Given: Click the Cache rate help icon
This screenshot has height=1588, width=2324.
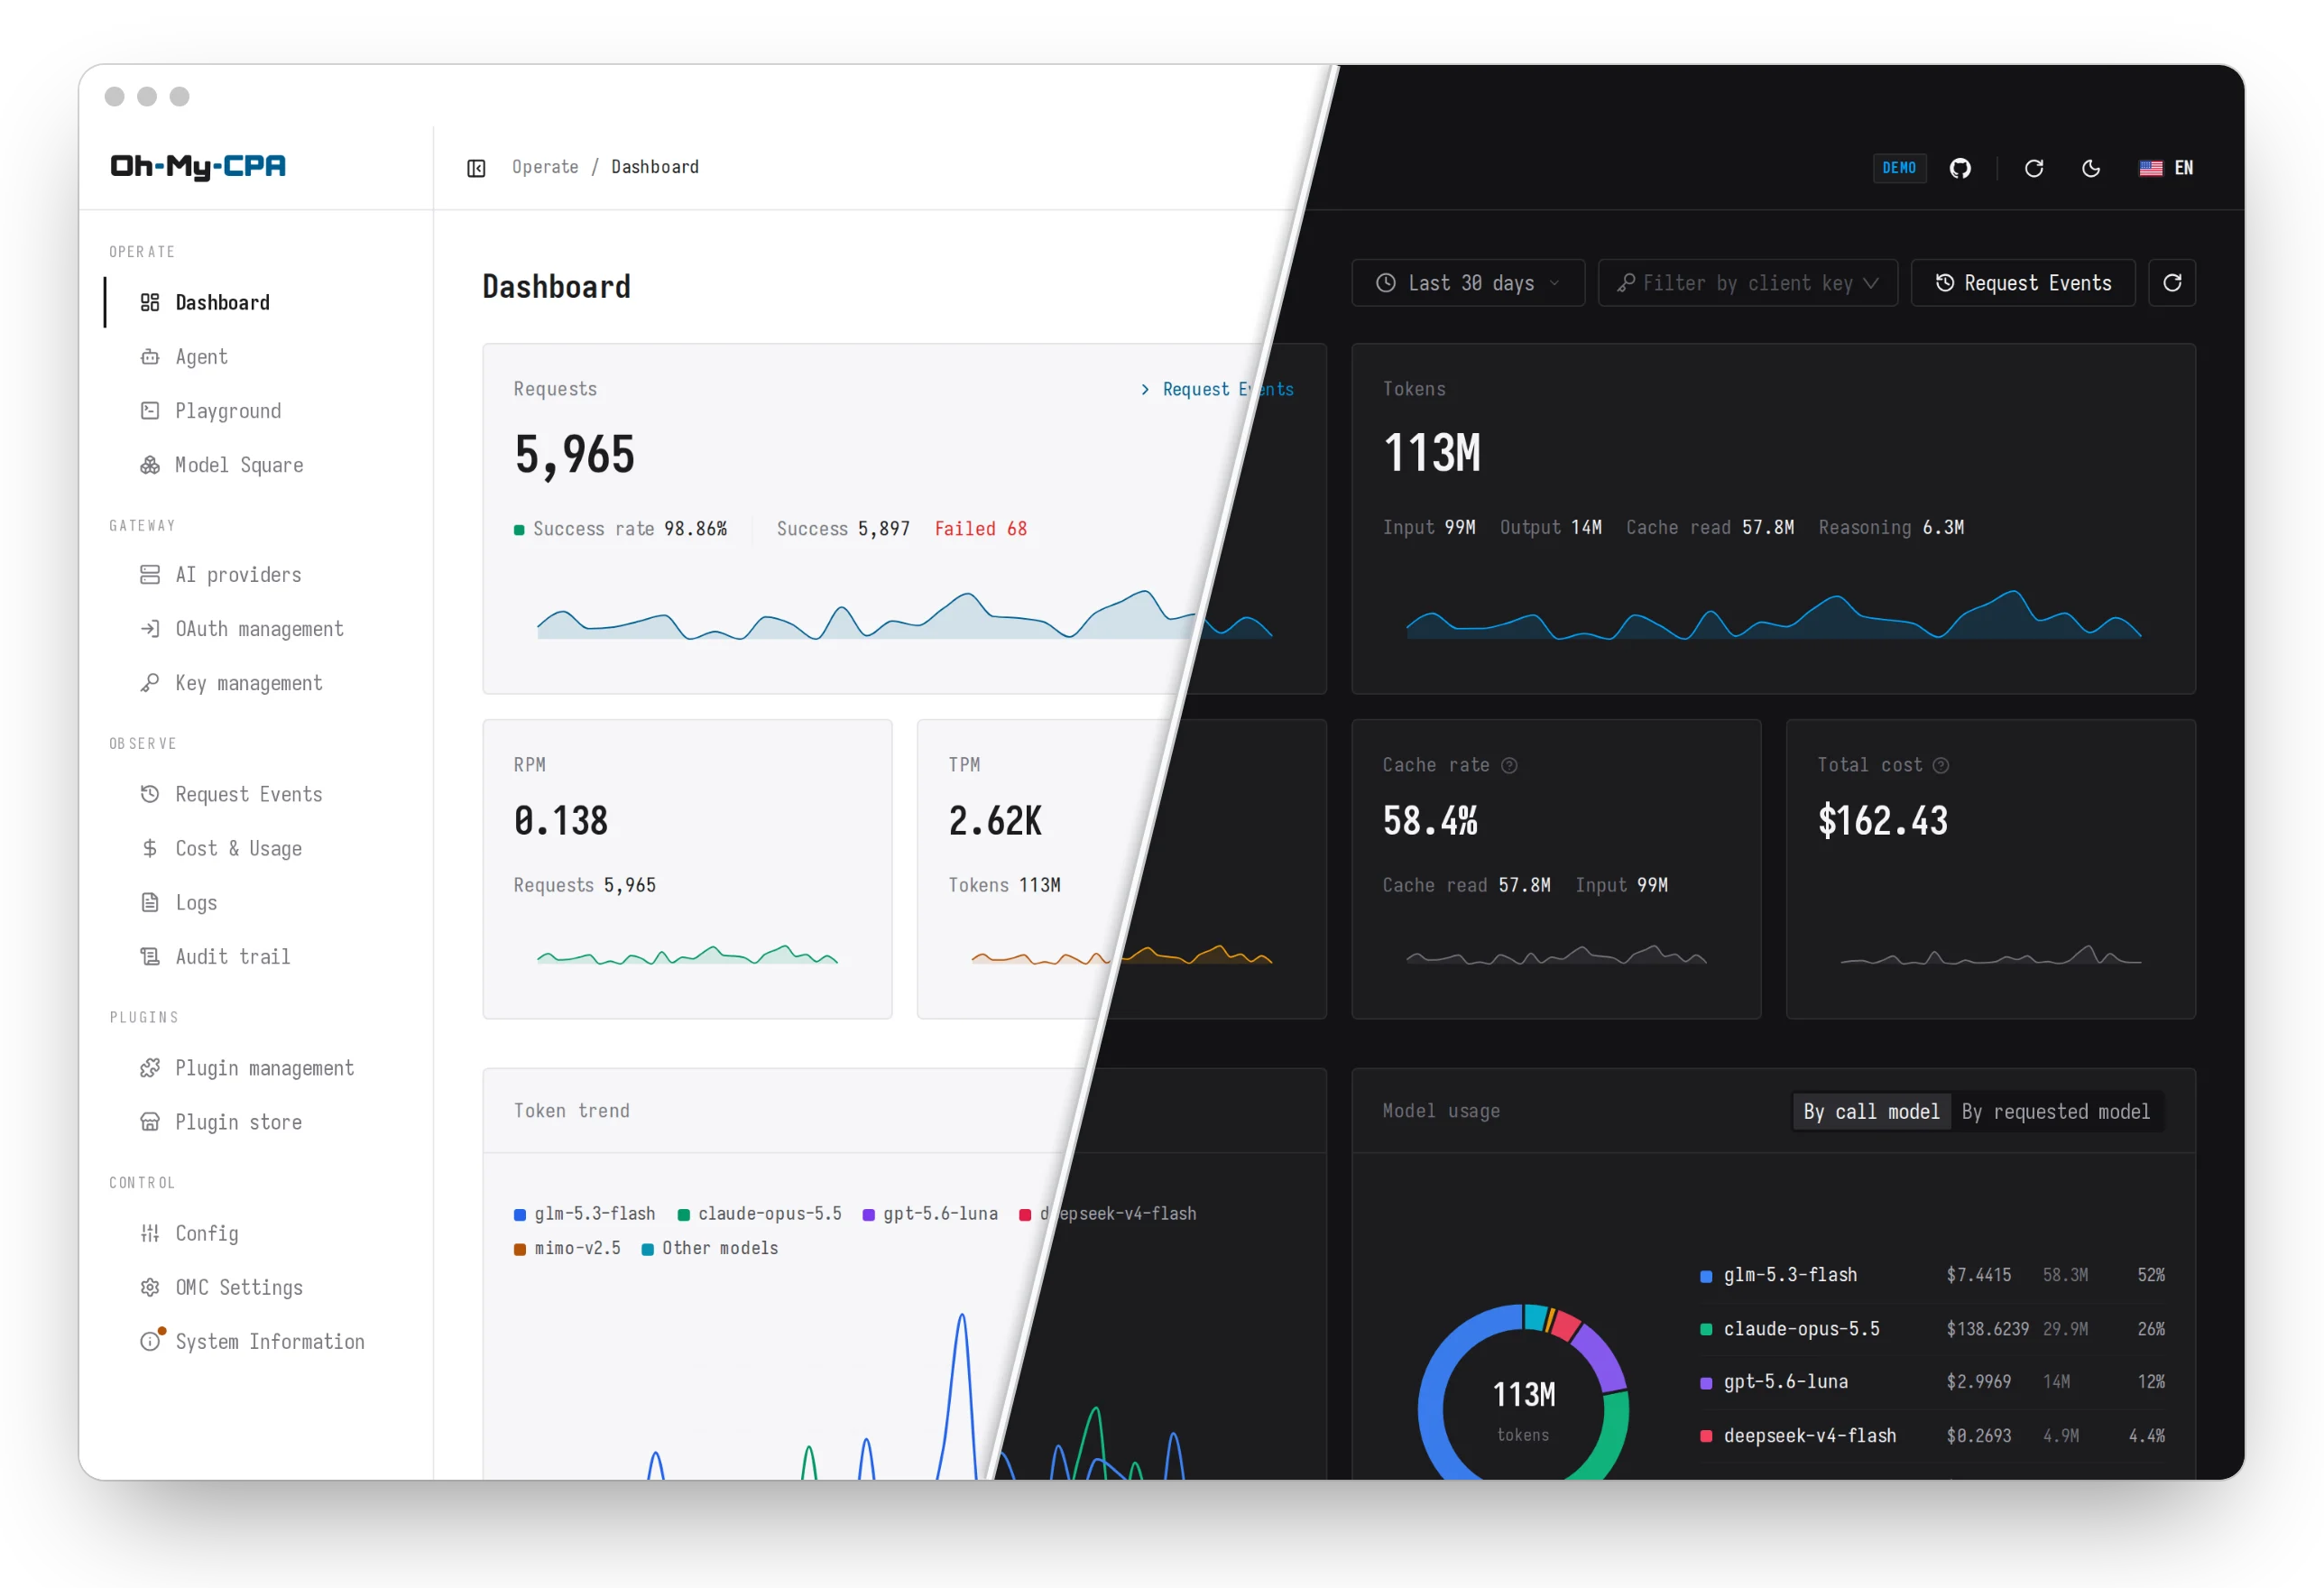Looking at the screenshot, I should [1510, 765].
